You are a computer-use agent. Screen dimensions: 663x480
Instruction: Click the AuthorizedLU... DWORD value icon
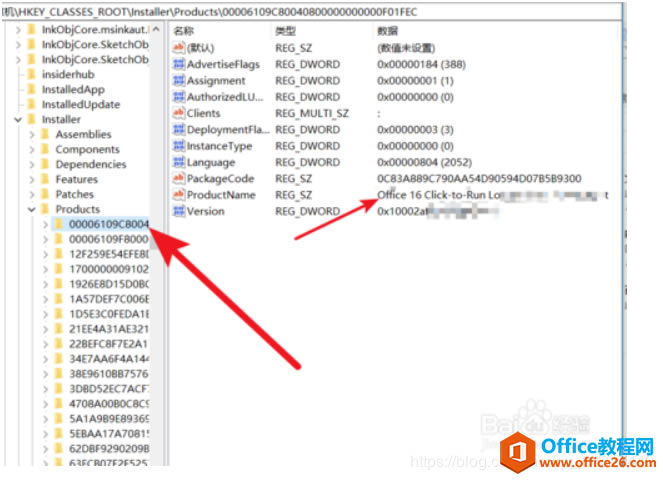coord(179,97)
